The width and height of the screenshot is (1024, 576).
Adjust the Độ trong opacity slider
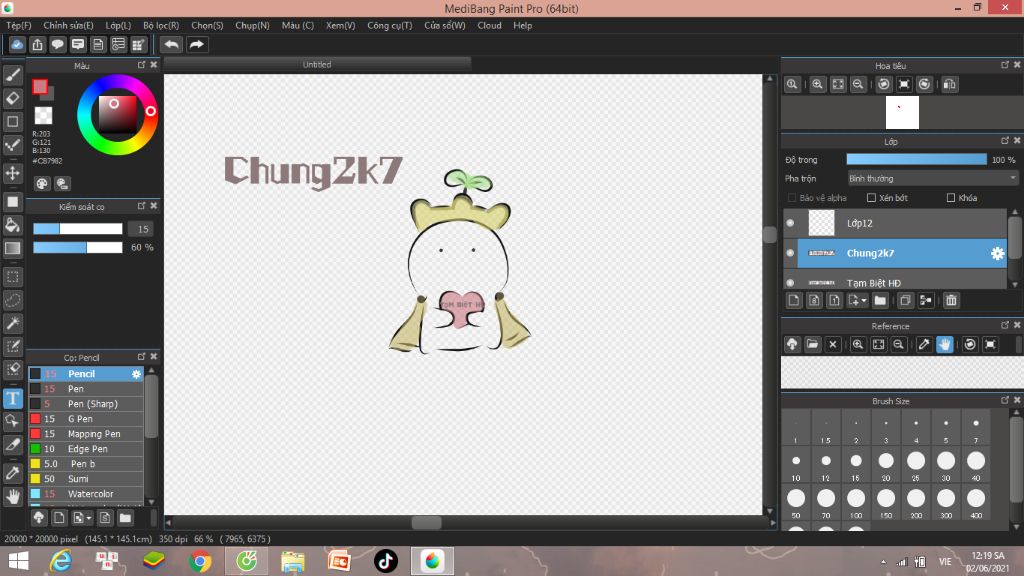pos(916,159)
